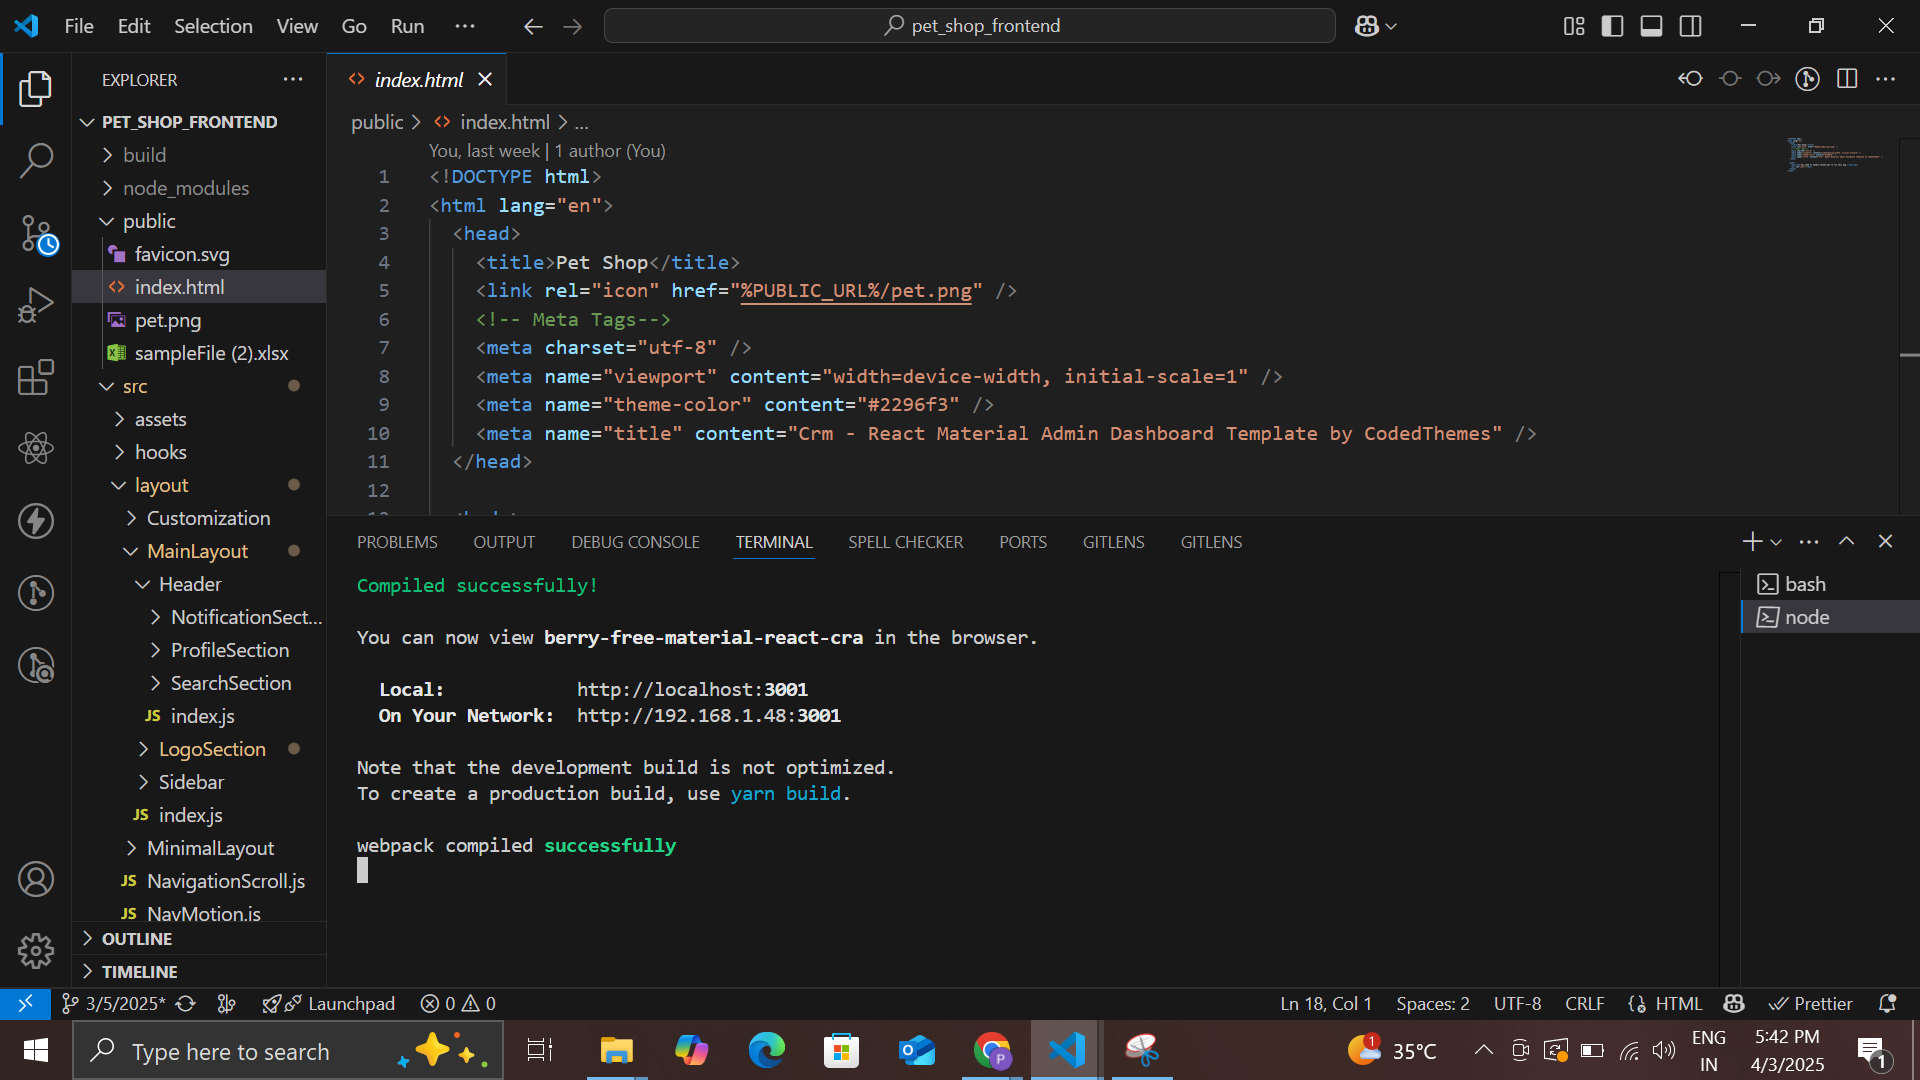Viewport: 1920px width, 1080px height.
Task: Open the Selection menu
Action: (x=213, y=26)
